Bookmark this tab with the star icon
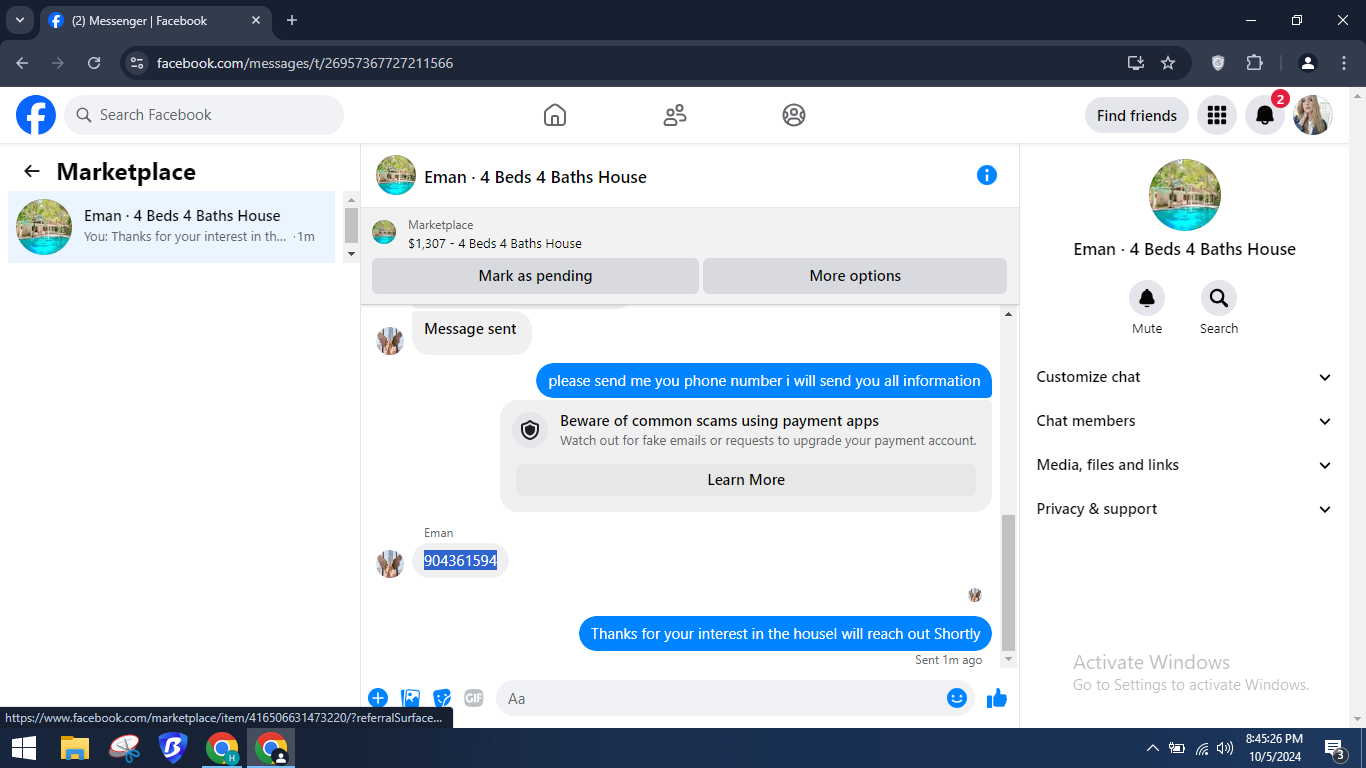Screen dimensions: 1366x768 (1168, 63)
